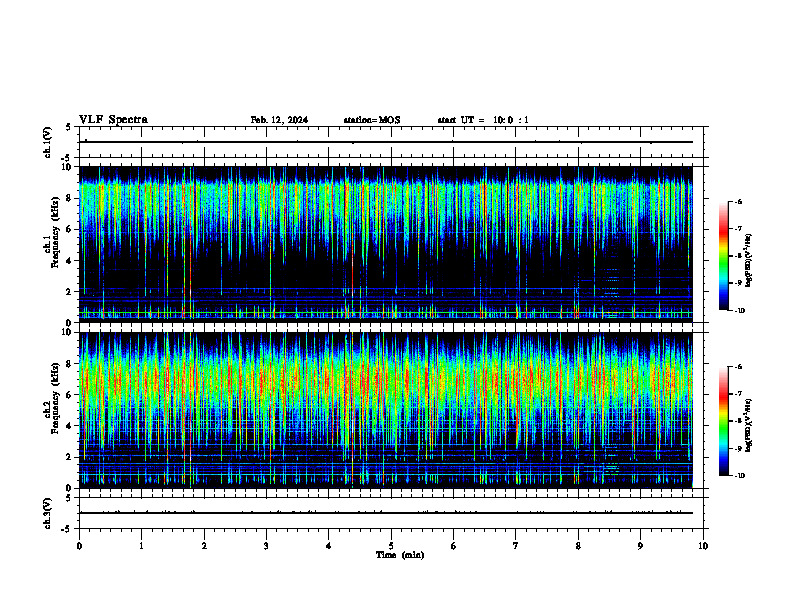Click the 'start UT = 10:0 :1' text

[483, 120]
